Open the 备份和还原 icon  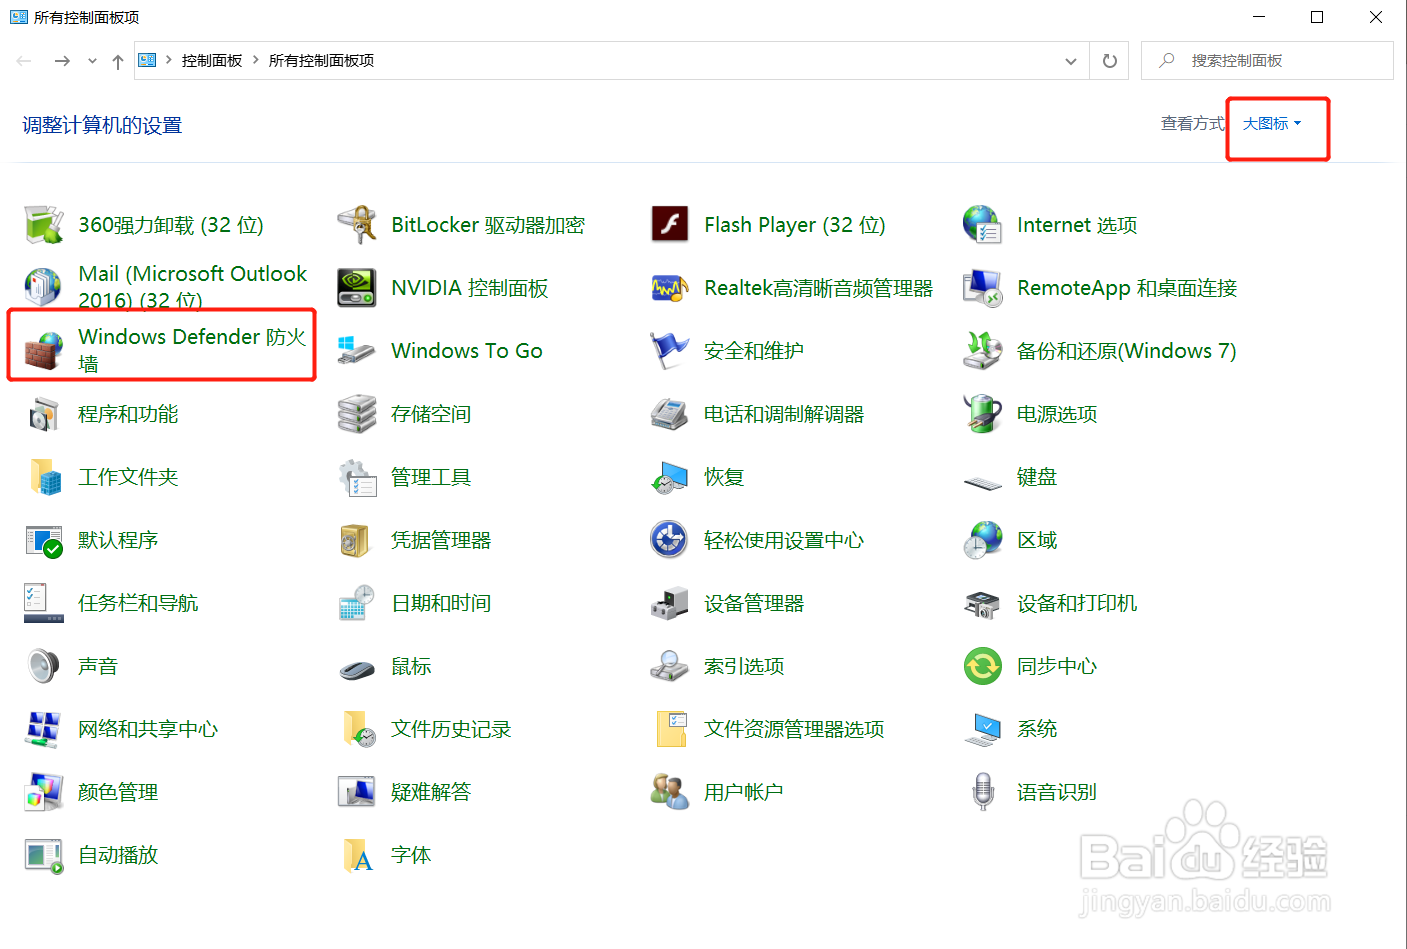coord(982,351)
